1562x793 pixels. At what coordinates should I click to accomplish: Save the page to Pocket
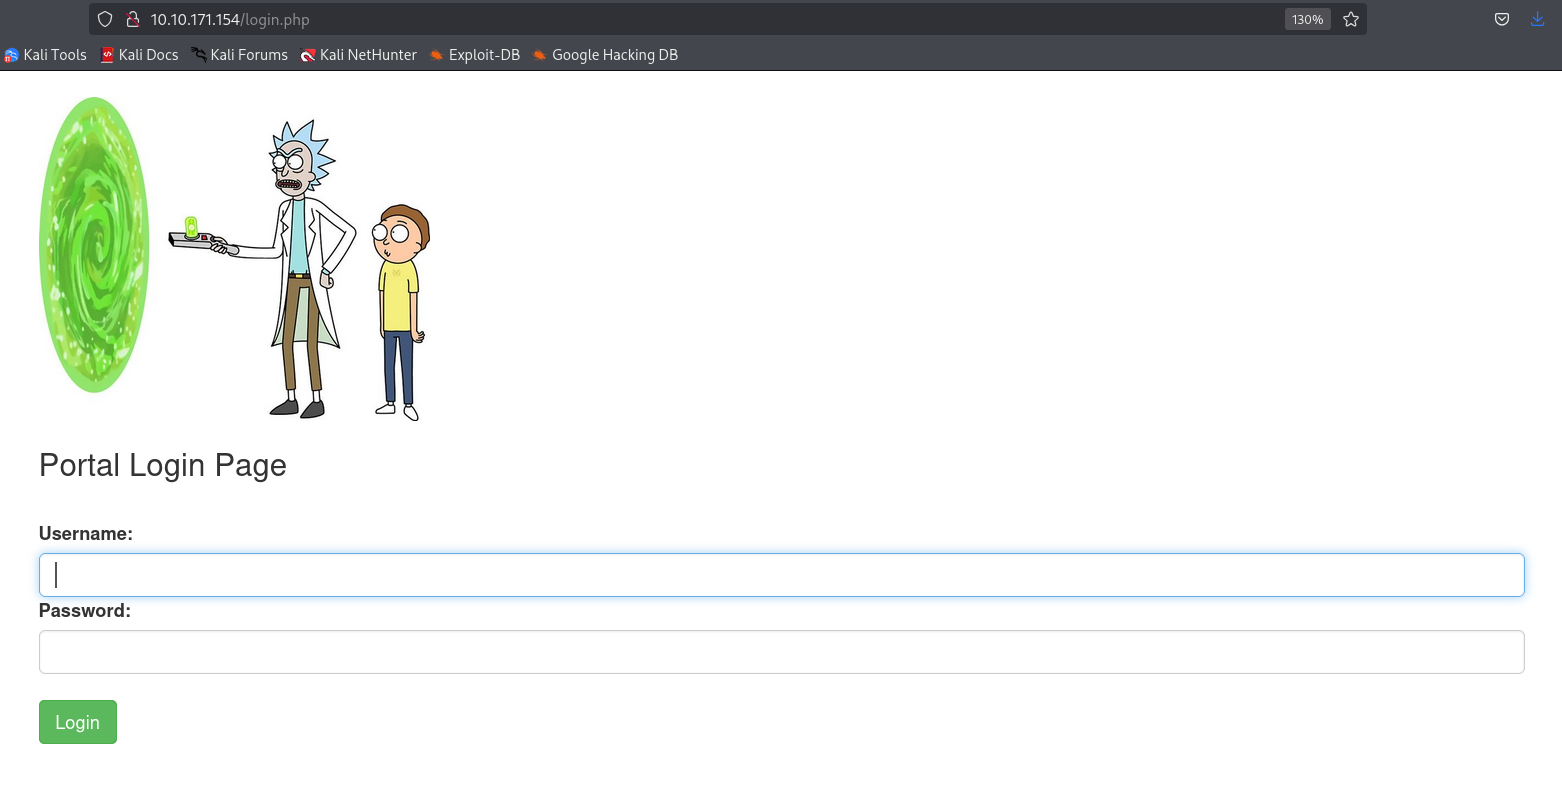coord(1501,19)
